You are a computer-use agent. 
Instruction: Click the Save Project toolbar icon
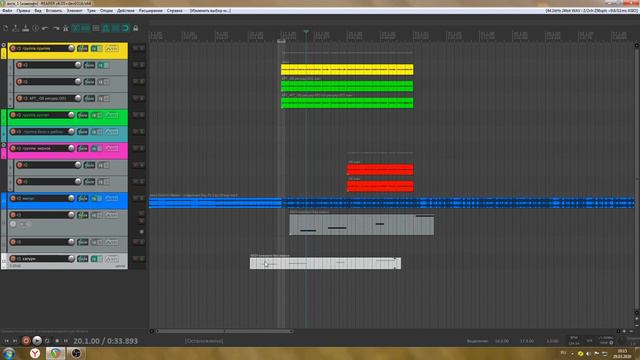coord(26,28)
